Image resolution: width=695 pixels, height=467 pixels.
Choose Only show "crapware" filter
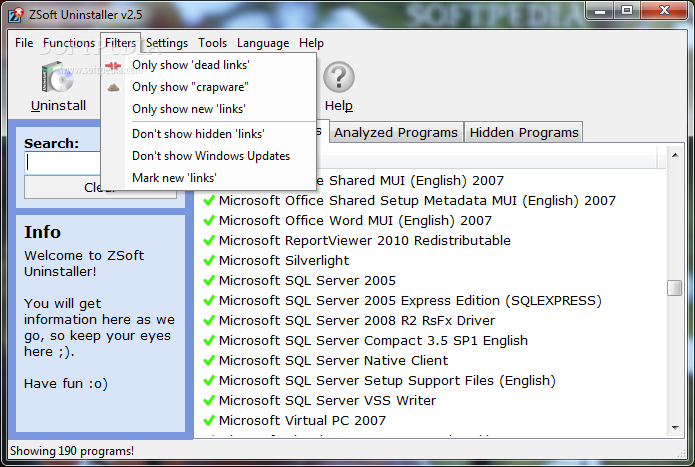[208, 87]
